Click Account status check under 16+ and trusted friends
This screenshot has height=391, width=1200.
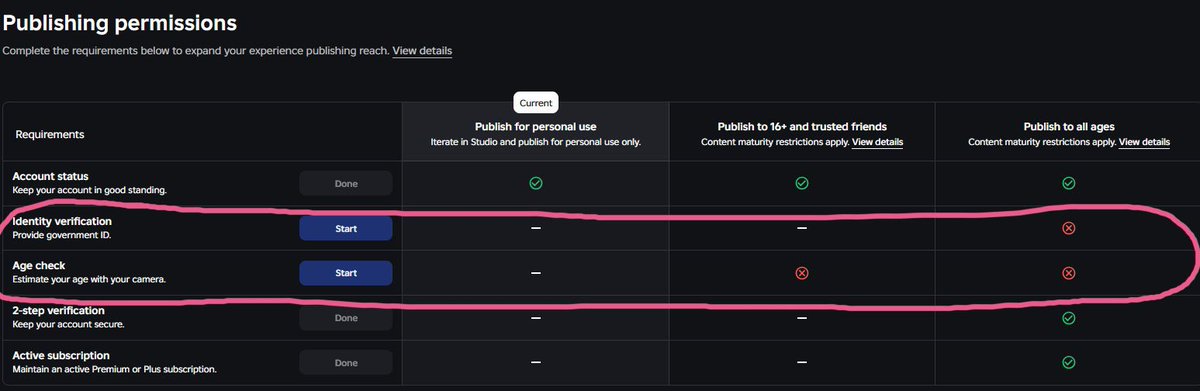pos(801,183)
